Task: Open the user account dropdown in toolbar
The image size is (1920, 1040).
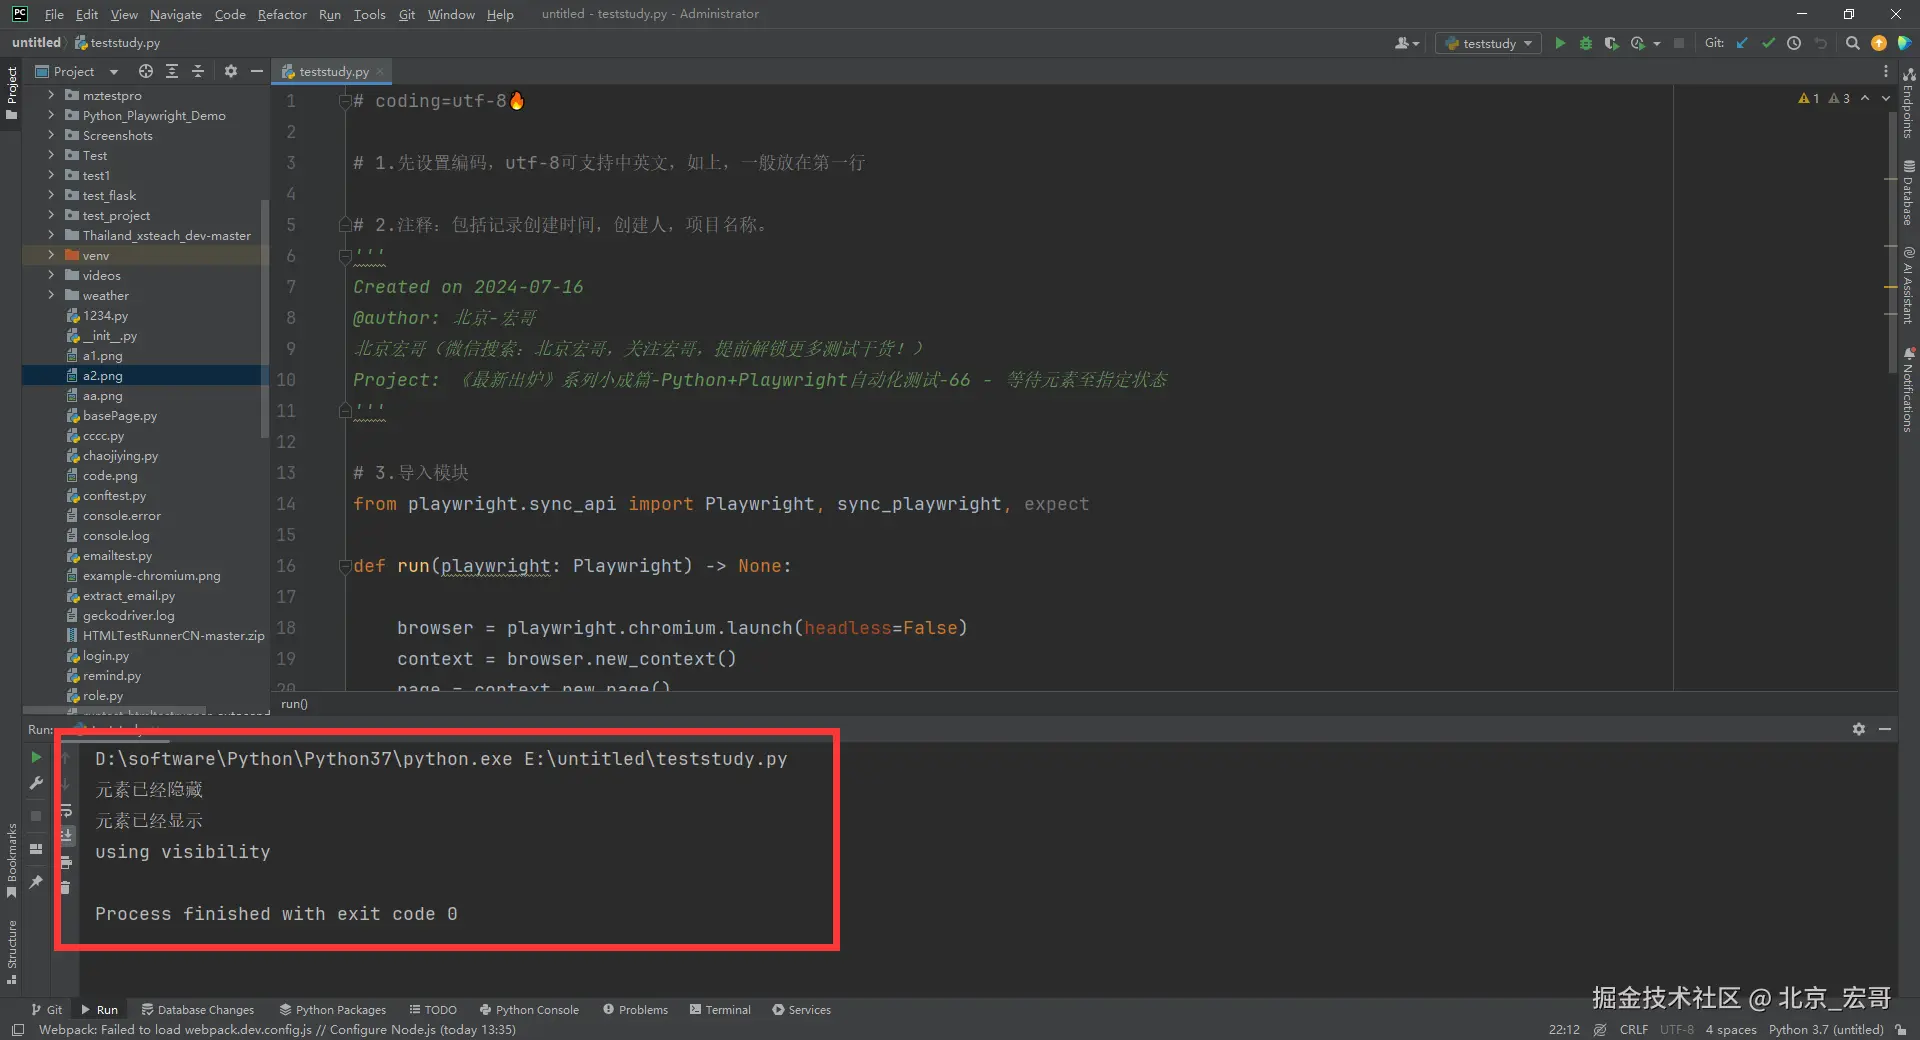Action: [1407, 43]
